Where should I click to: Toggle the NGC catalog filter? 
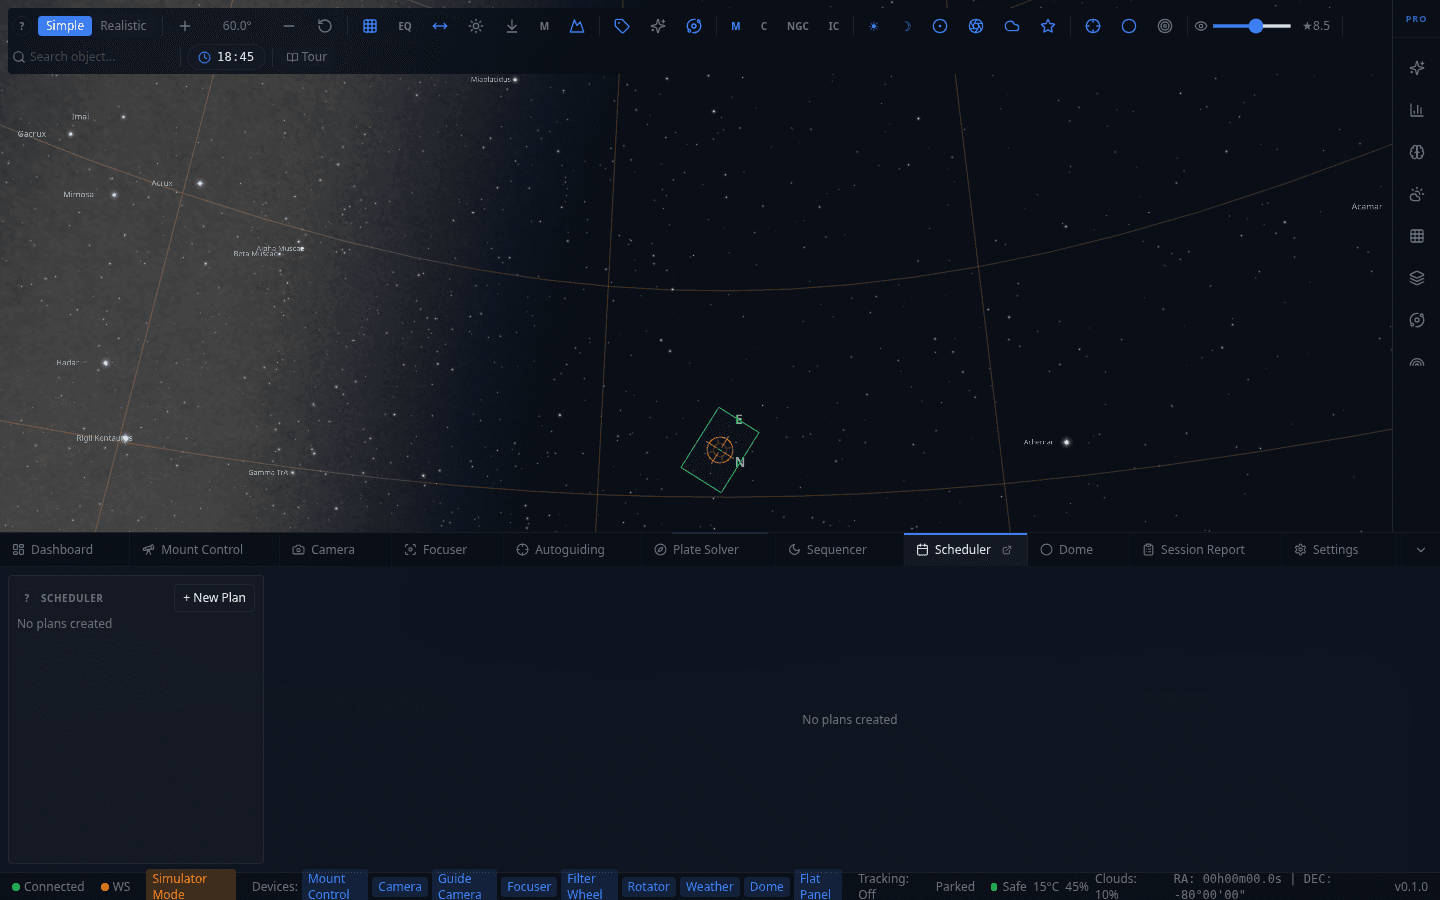click(x=798, y=26)
